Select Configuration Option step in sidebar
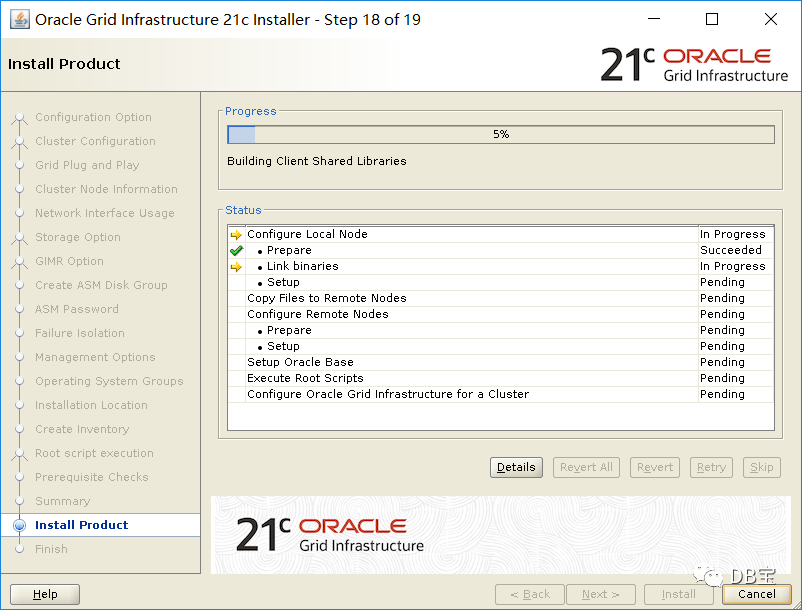This screenshot has height=610, width=802. (x=93, y=117)
